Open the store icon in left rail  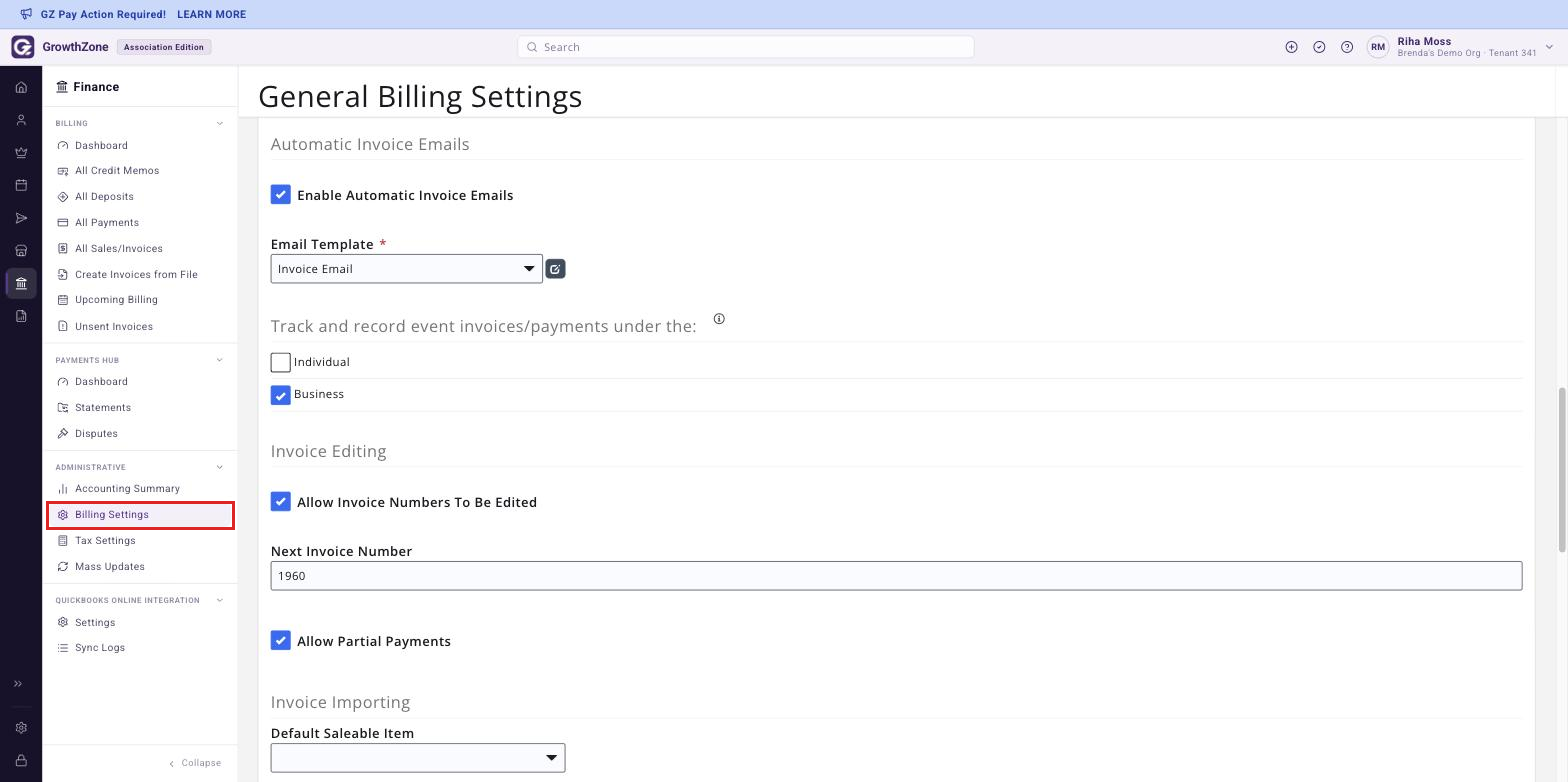coord(21,251)
